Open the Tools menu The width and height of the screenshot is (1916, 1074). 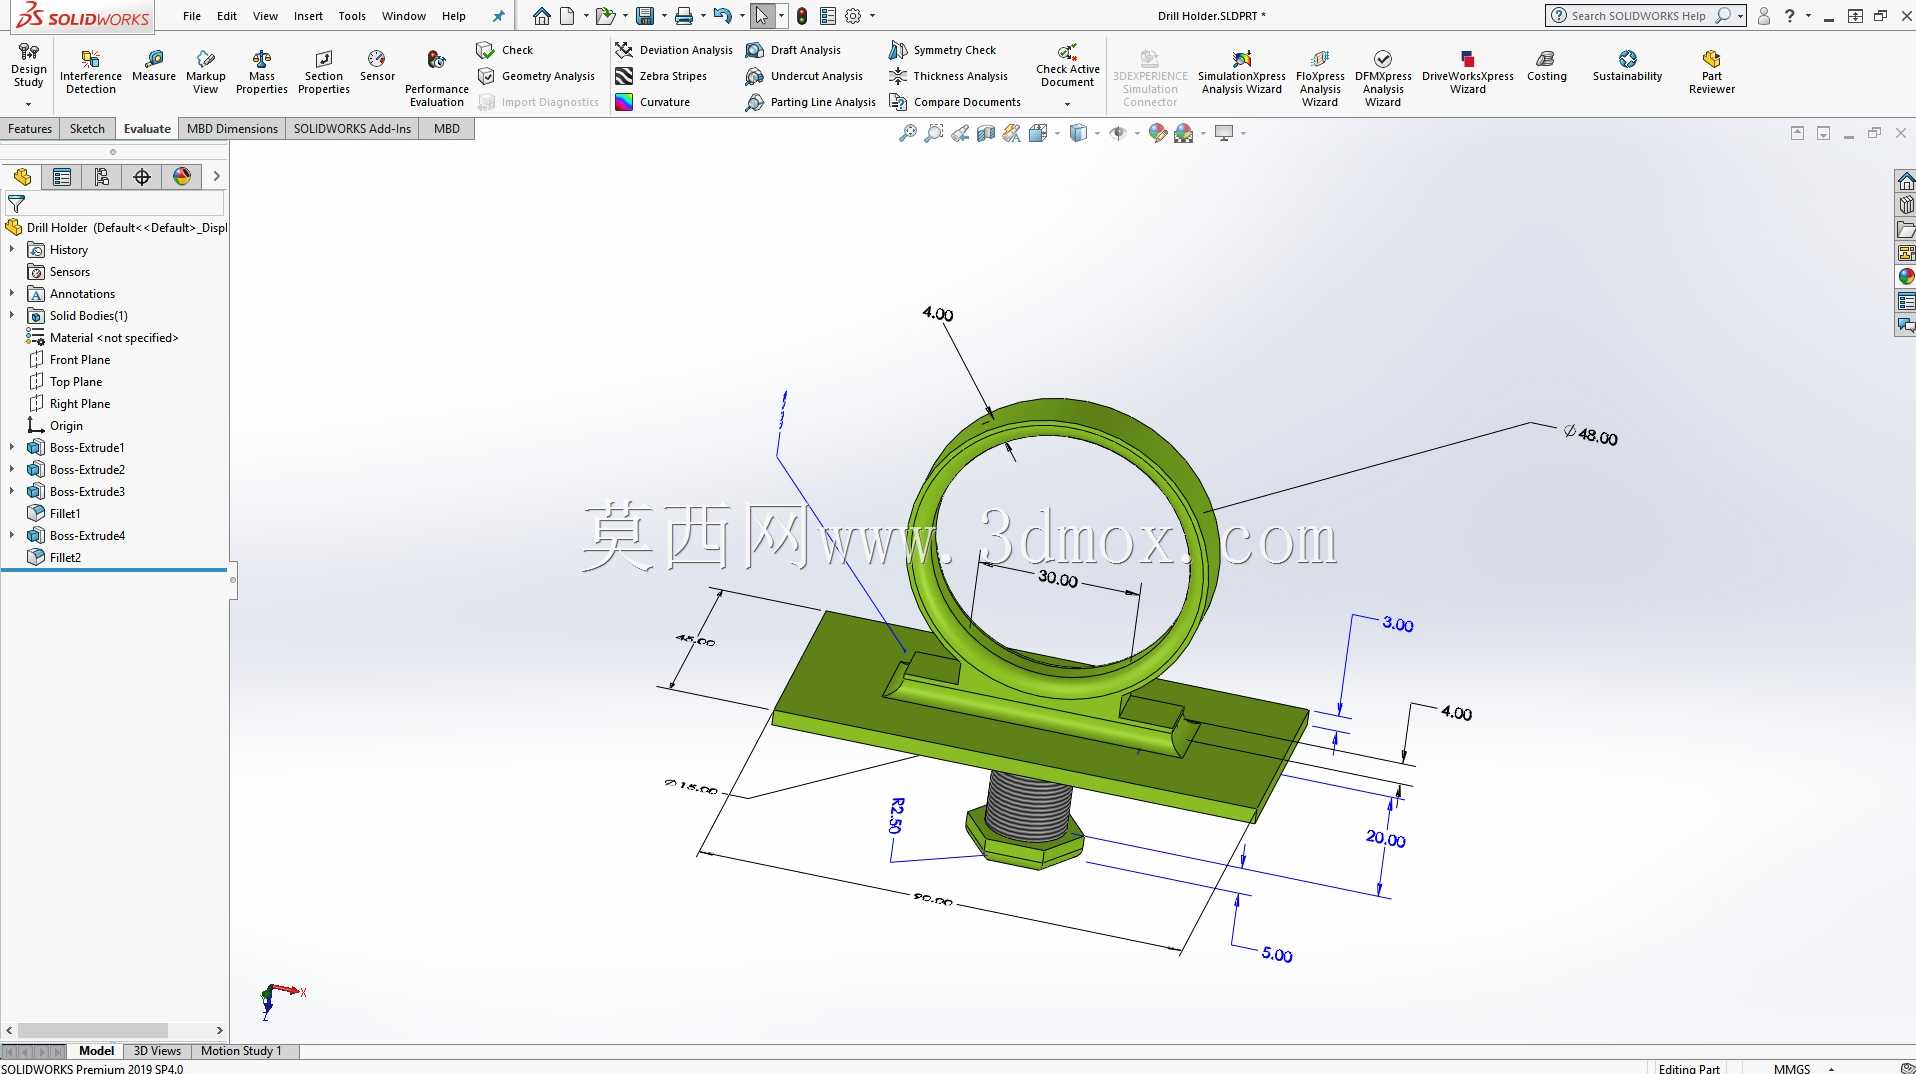click(x=352, y=16)
